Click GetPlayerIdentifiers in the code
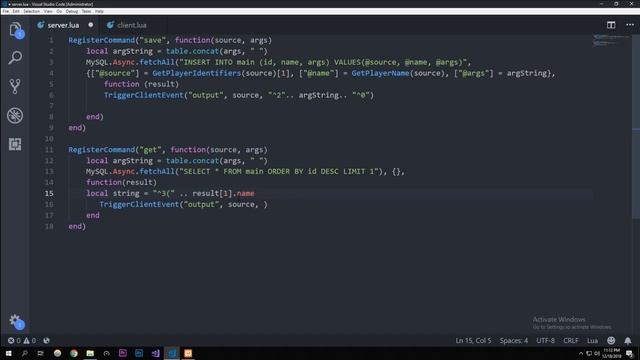640x360 pixels. tap(197, 73)
